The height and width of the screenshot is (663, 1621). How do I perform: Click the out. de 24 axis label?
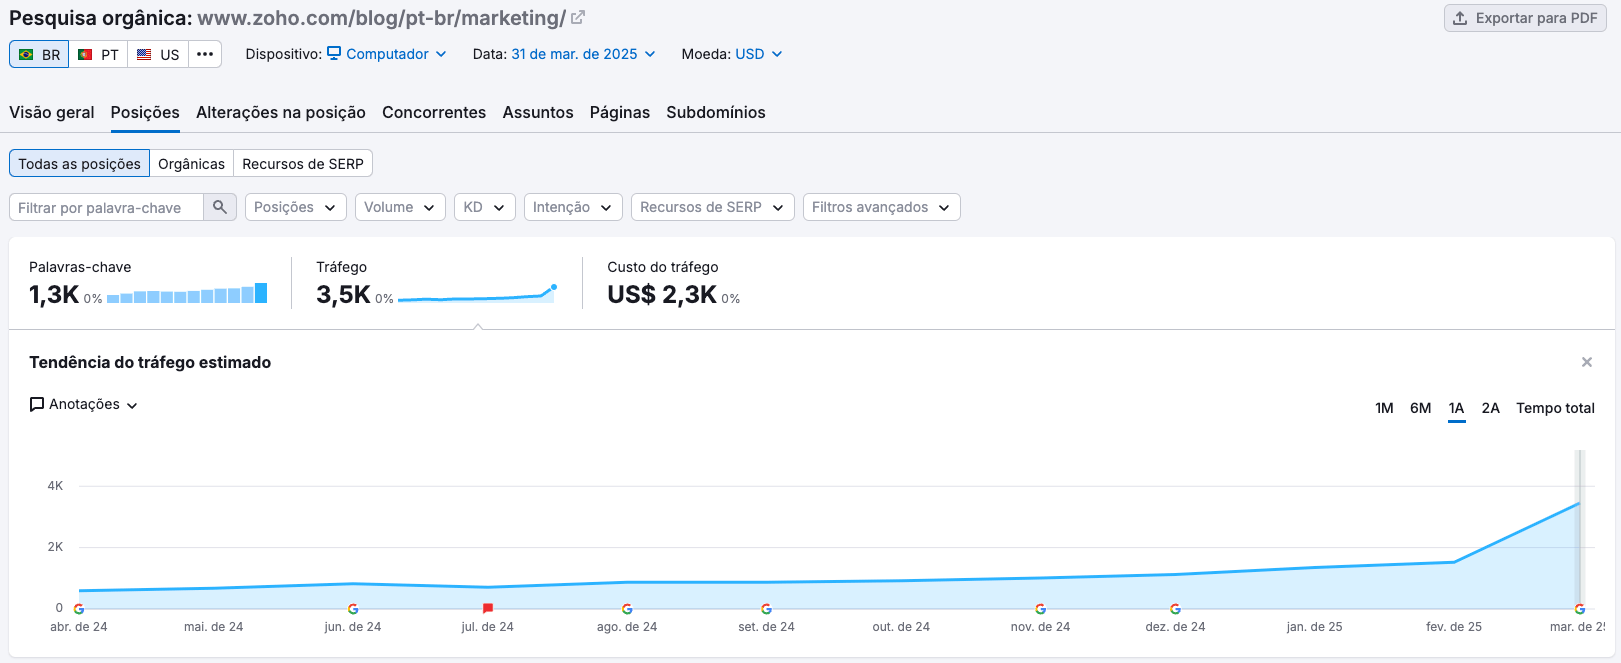coord(901,627)
